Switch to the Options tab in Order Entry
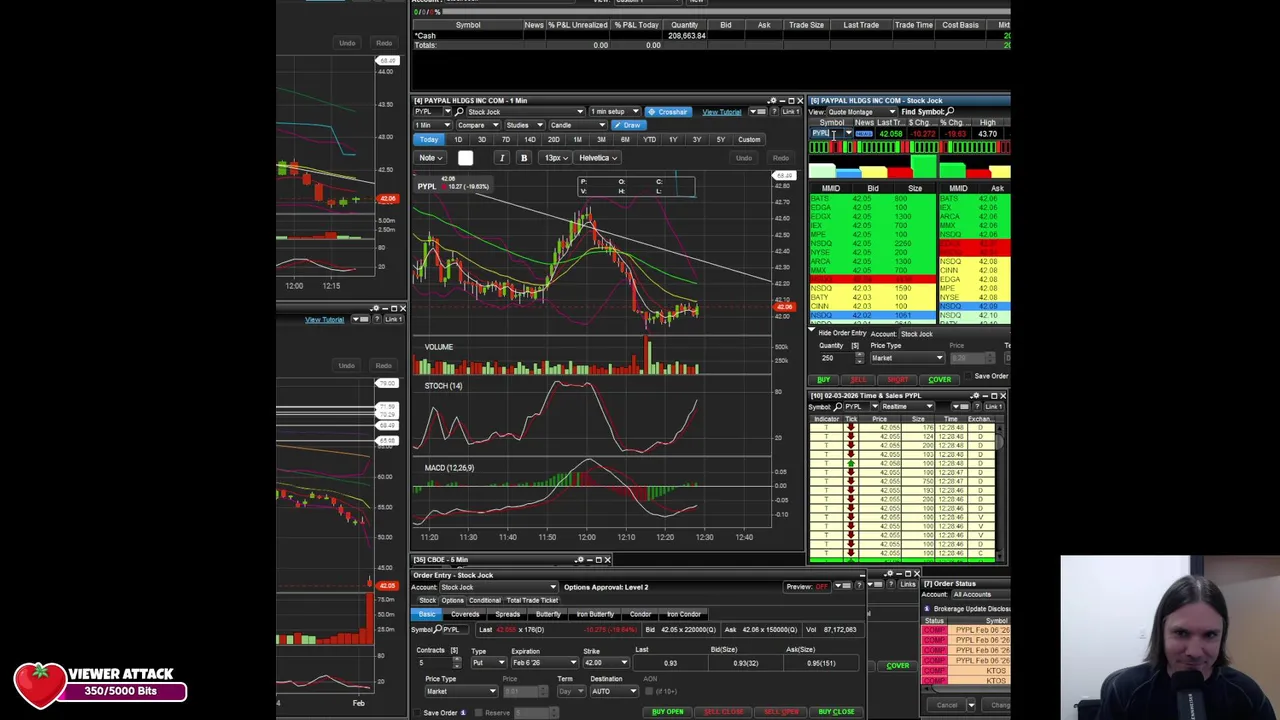 [452, 600]
